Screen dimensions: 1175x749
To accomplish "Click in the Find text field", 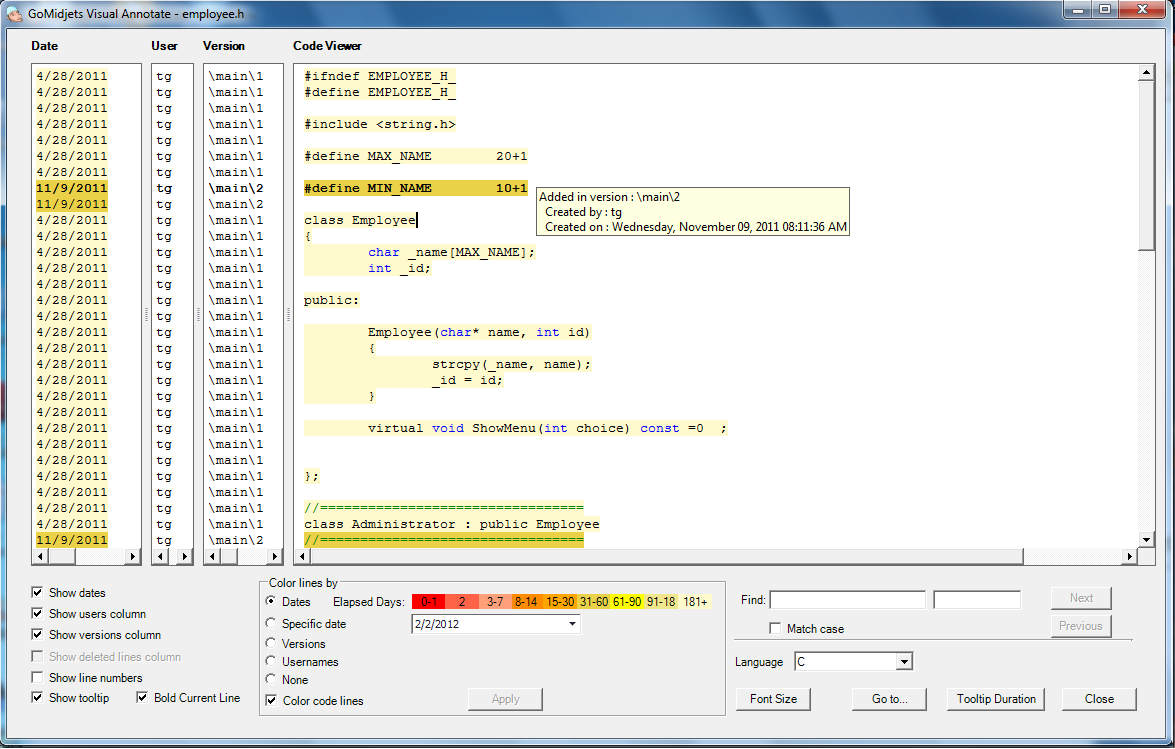I will 847,600.
